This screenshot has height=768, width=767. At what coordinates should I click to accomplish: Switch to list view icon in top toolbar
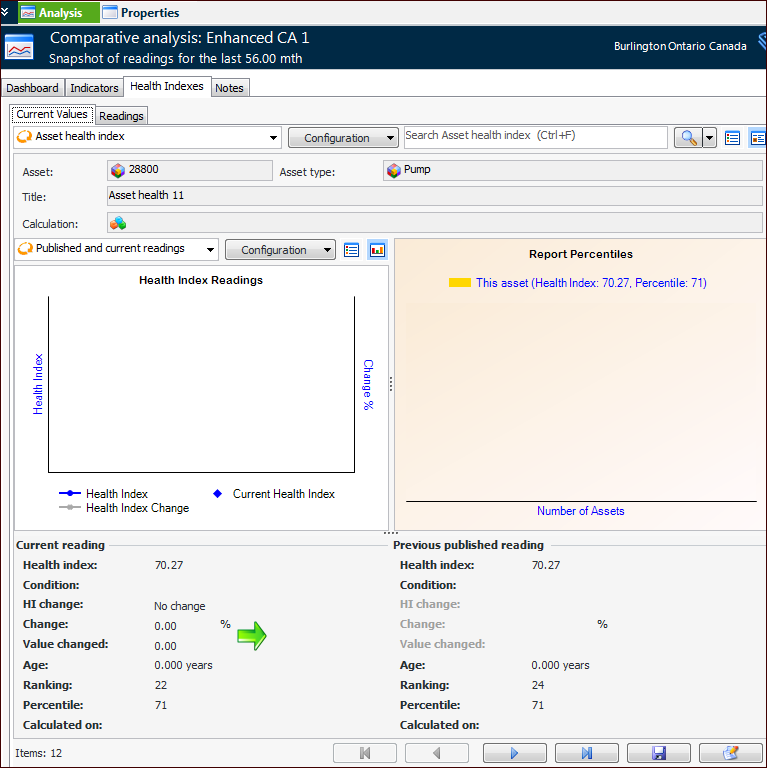pyautogui.click(x=732, y=138)
